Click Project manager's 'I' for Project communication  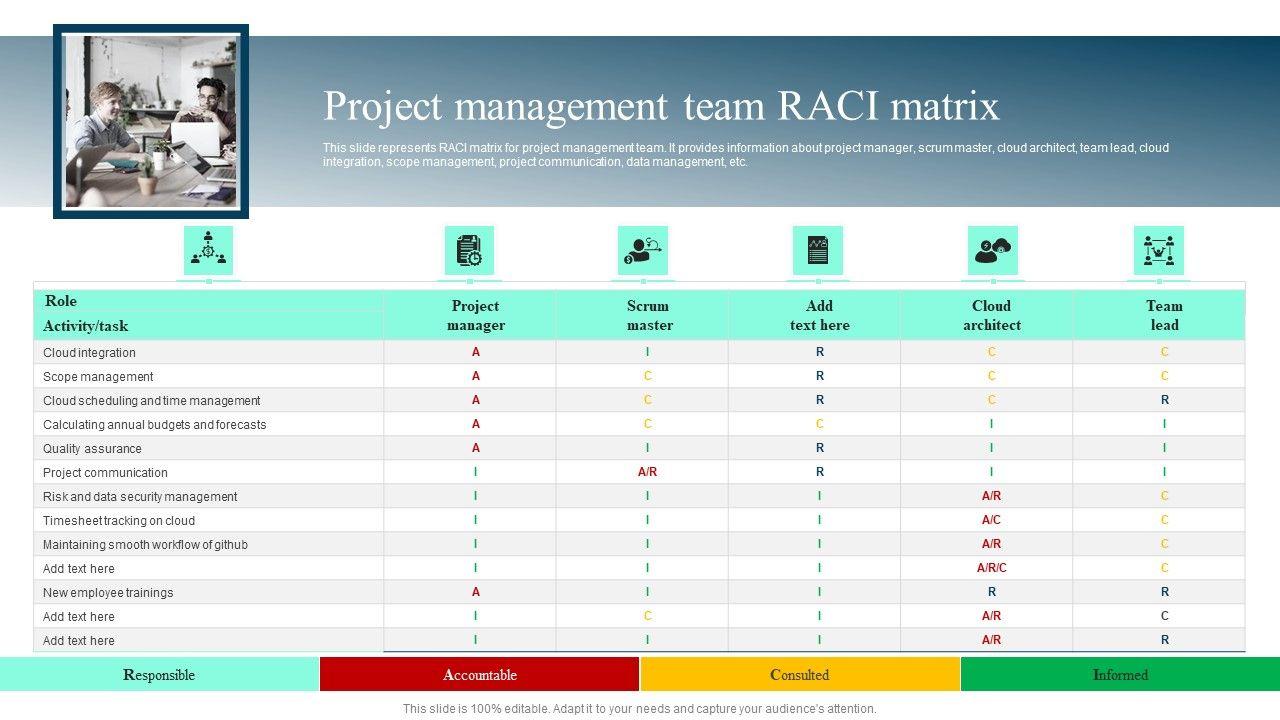pos(476,472)
